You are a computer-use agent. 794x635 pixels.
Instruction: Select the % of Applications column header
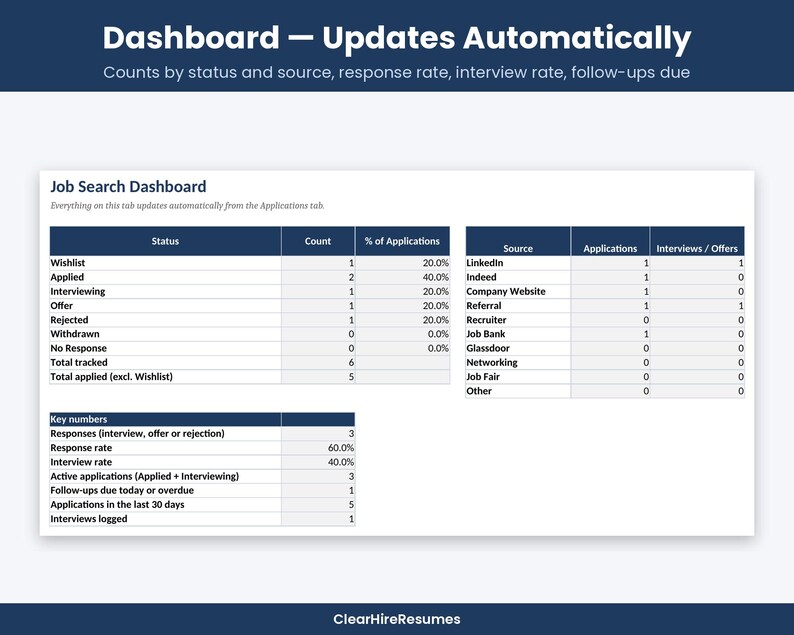(402, 241)
